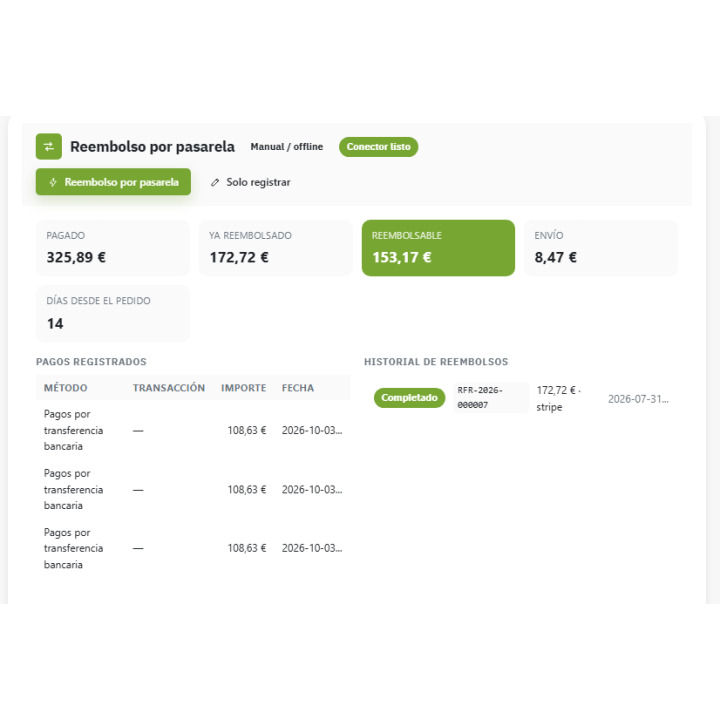Click the 'Historial de reembolsos' section title
Image resolution: width=720 pixels, height=720 pixels.
436,362
